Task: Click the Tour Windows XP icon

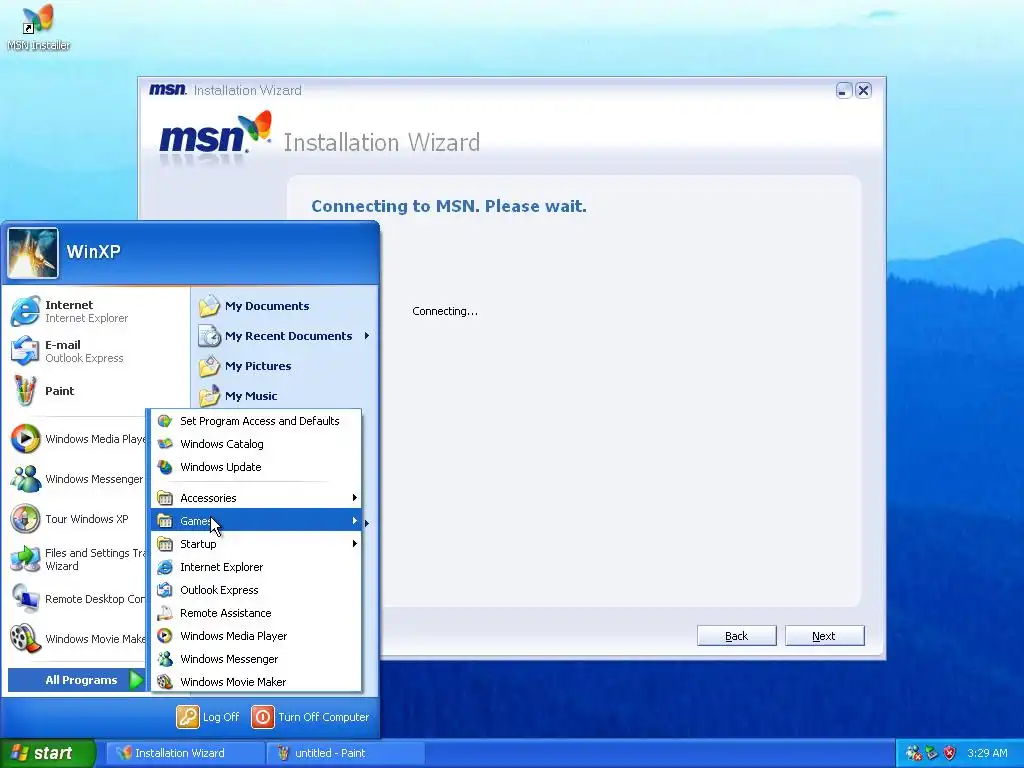Action: (25, 519)
